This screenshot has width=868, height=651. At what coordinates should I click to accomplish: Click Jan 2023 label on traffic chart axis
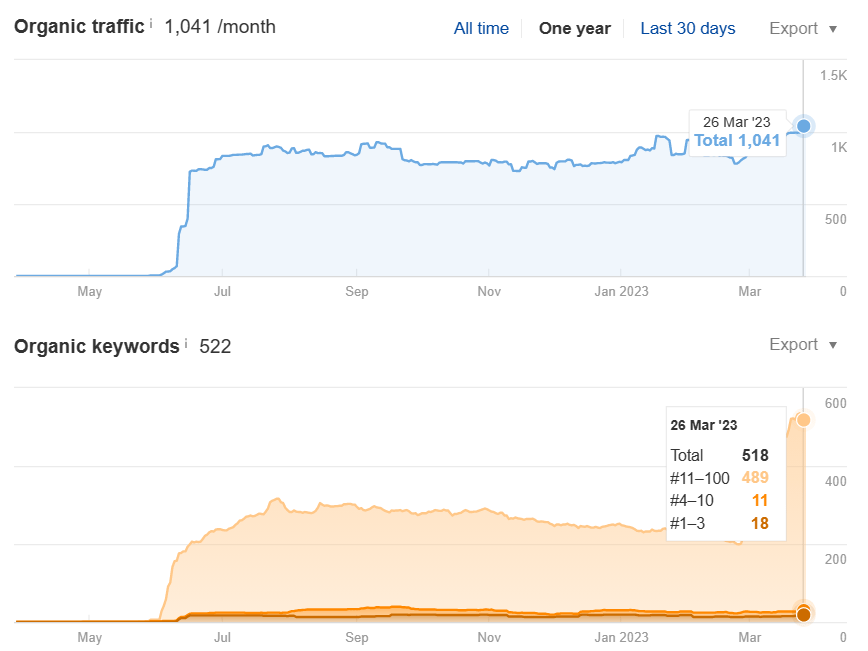(620, 291)
